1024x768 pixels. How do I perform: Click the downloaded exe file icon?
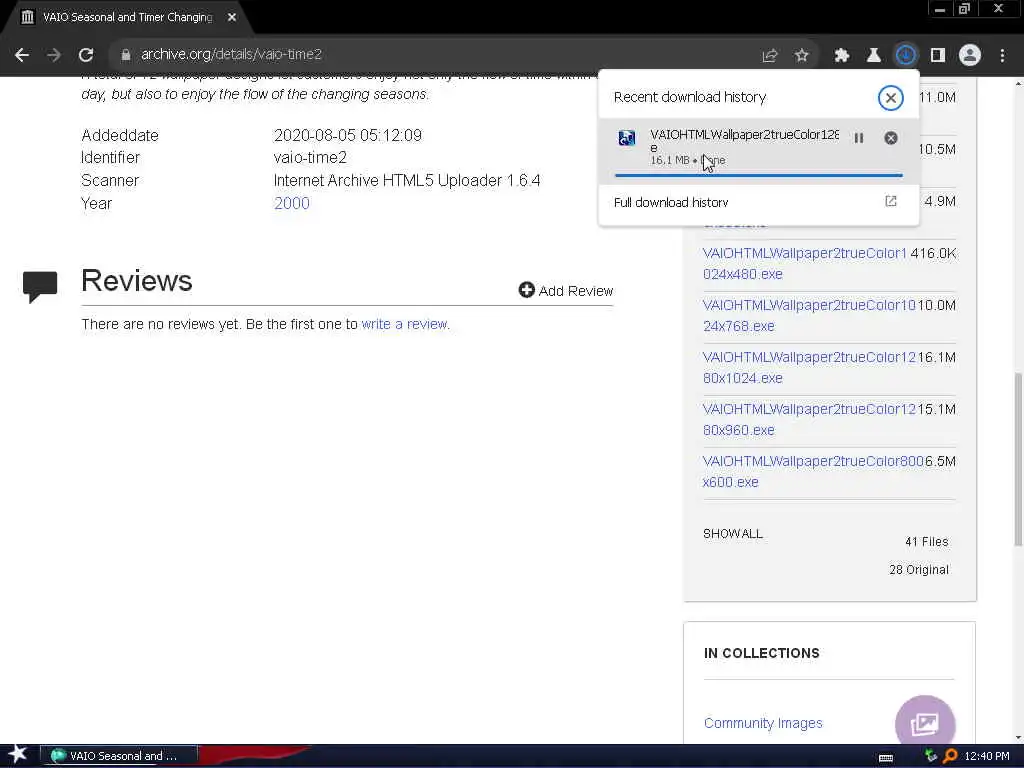coord(627,138)
